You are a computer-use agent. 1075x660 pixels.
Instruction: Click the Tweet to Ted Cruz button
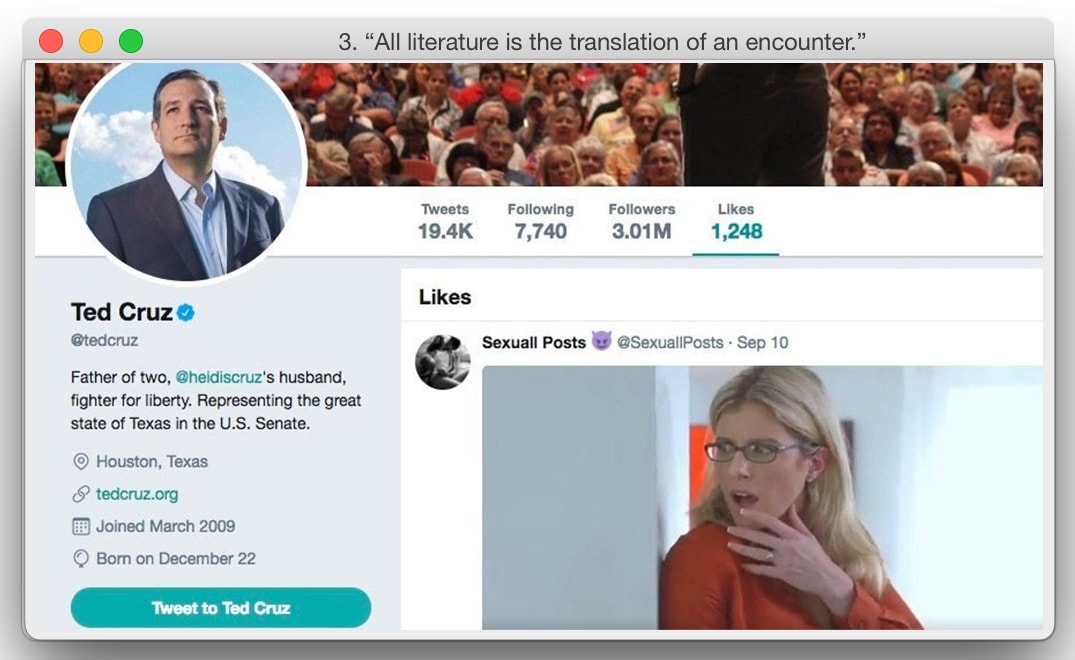coord(221,608)
